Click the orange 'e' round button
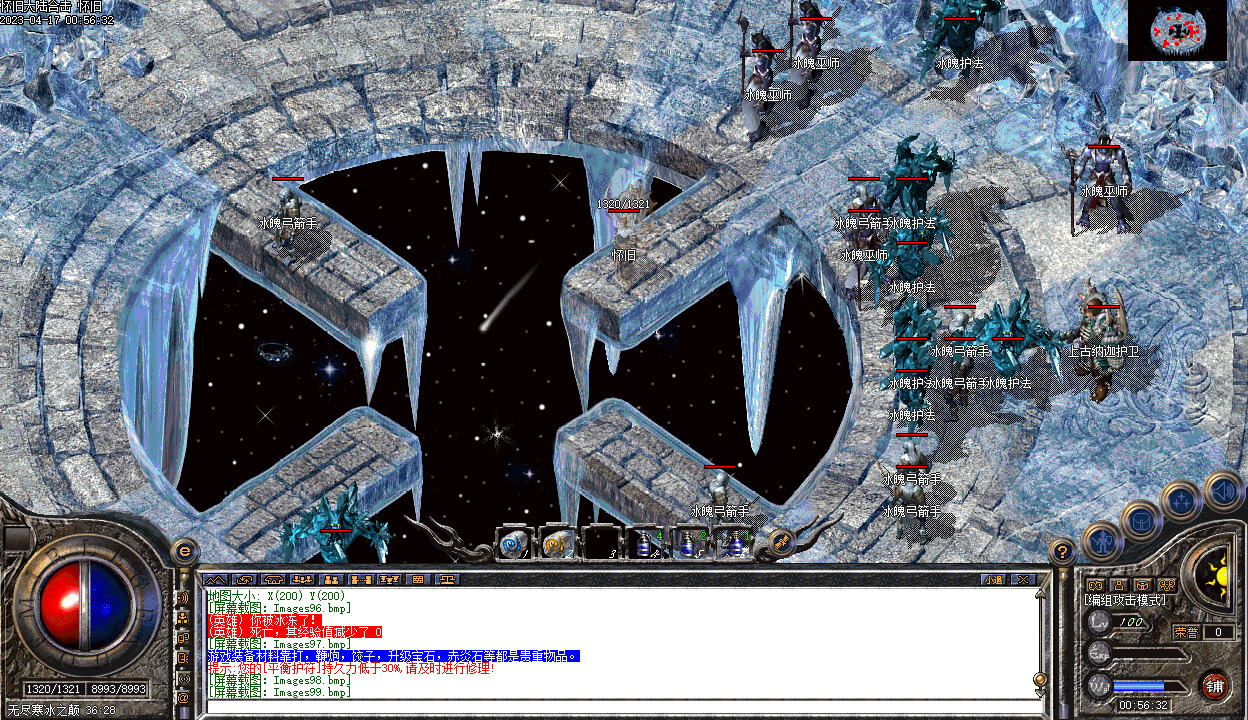This screenshot has height=720, width=1248. click(184, 550)
